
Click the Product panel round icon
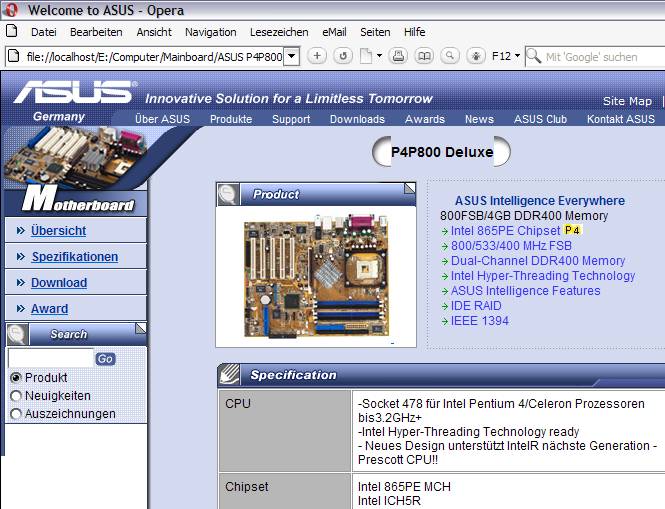click(x=228, y=194)
